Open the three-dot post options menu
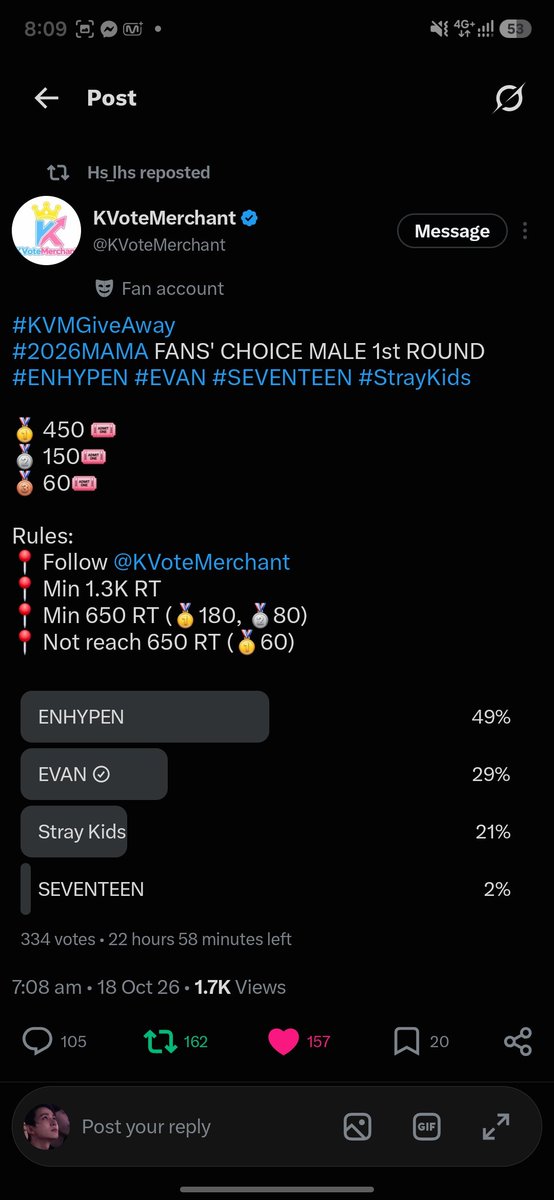 (x=523, y=231)
